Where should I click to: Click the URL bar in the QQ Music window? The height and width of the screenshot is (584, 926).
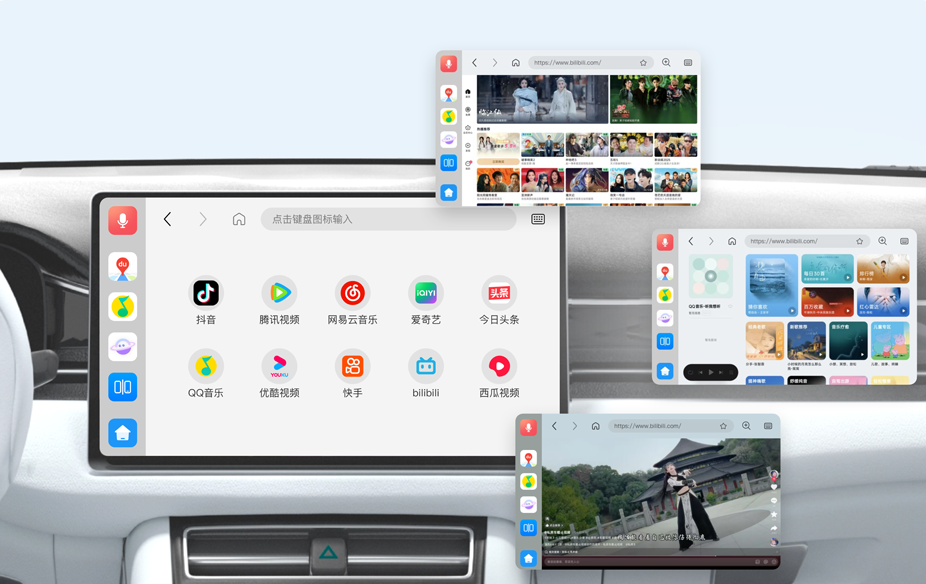806,241
